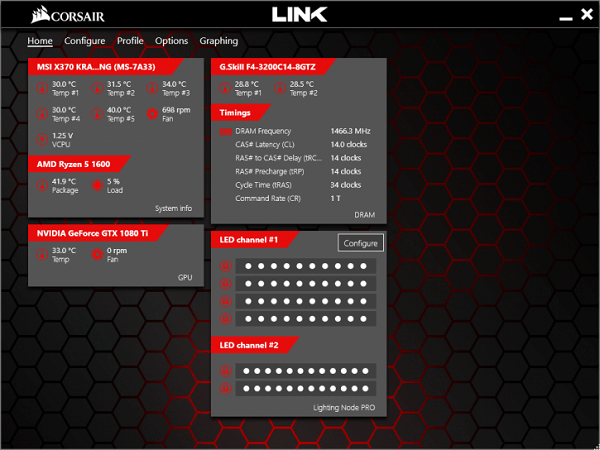Click the CAS# Latency (CL) label
600x450 pixels.
point(265,145)
